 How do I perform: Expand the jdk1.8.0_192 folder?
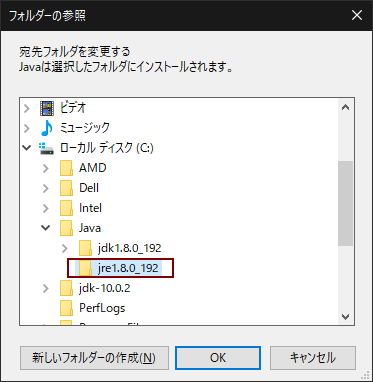[x=65, y=248]
